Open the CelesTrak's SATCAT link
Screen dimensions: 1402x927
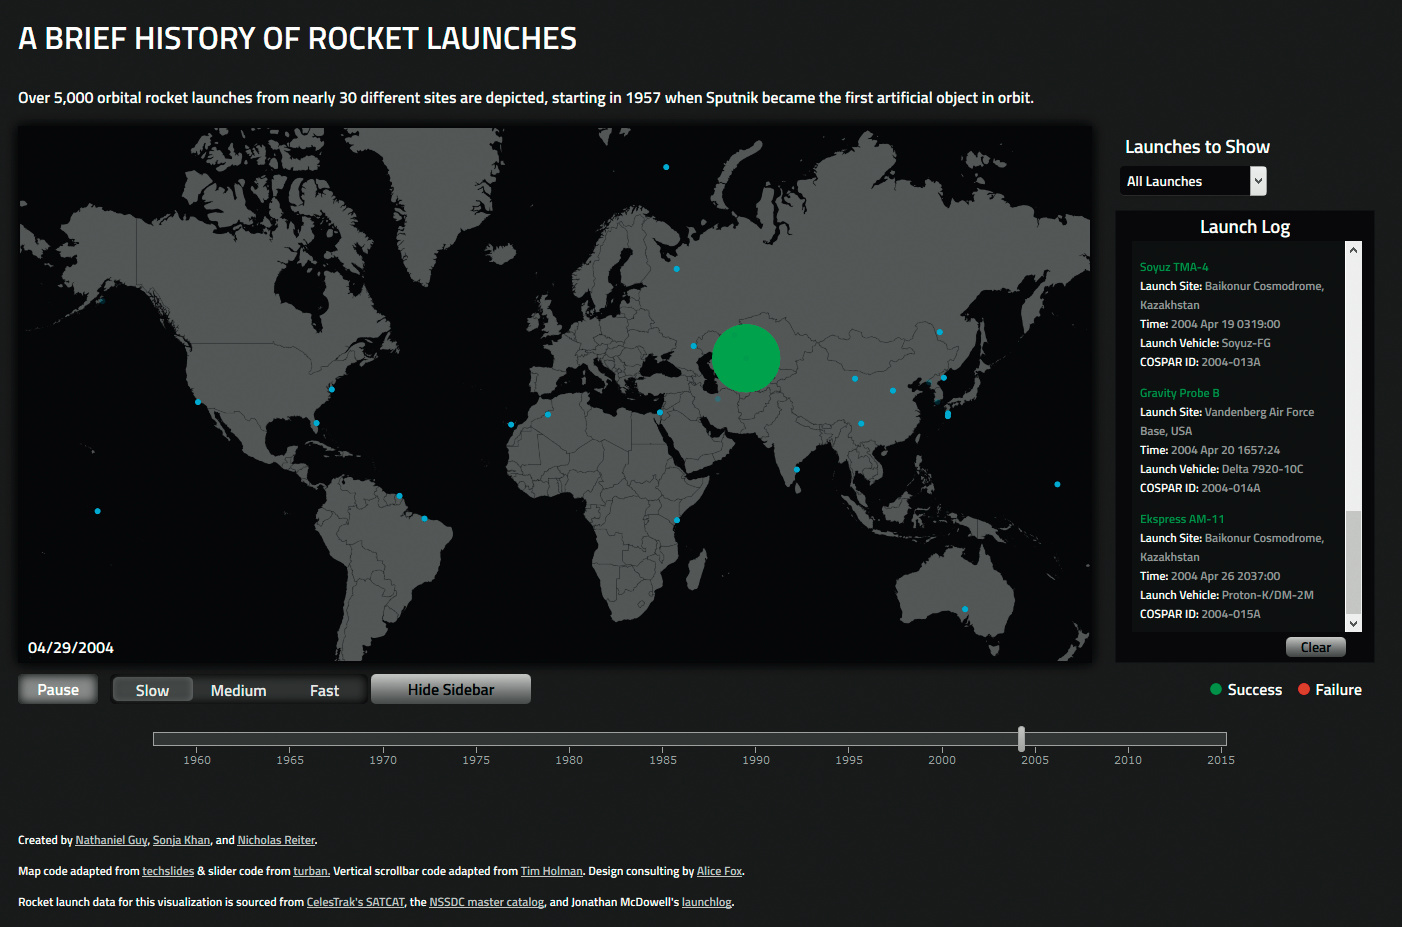pyautogui.click(x=355, y=902)
